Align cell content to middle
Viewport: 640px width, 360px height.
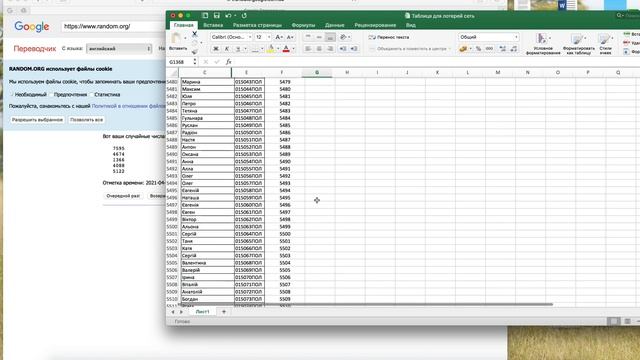(x=319, y=37)
